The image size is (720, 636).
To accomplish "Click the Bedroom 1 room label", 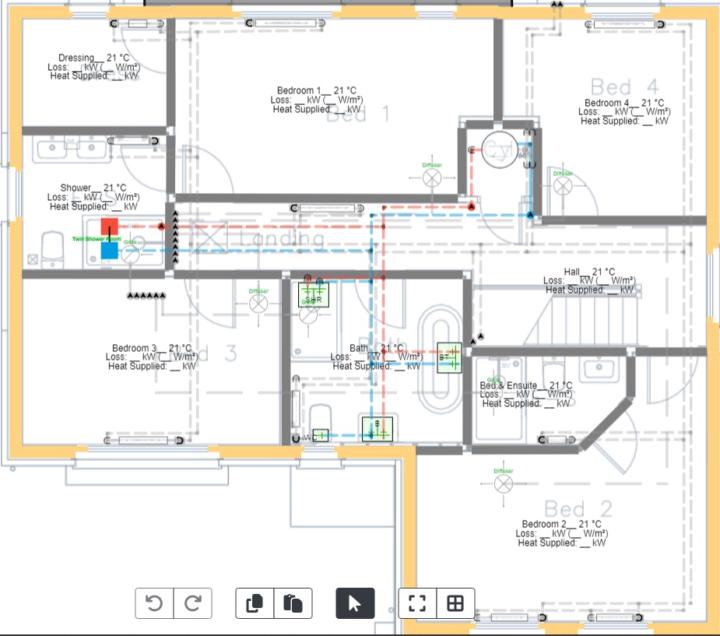I will click(318, 90).
